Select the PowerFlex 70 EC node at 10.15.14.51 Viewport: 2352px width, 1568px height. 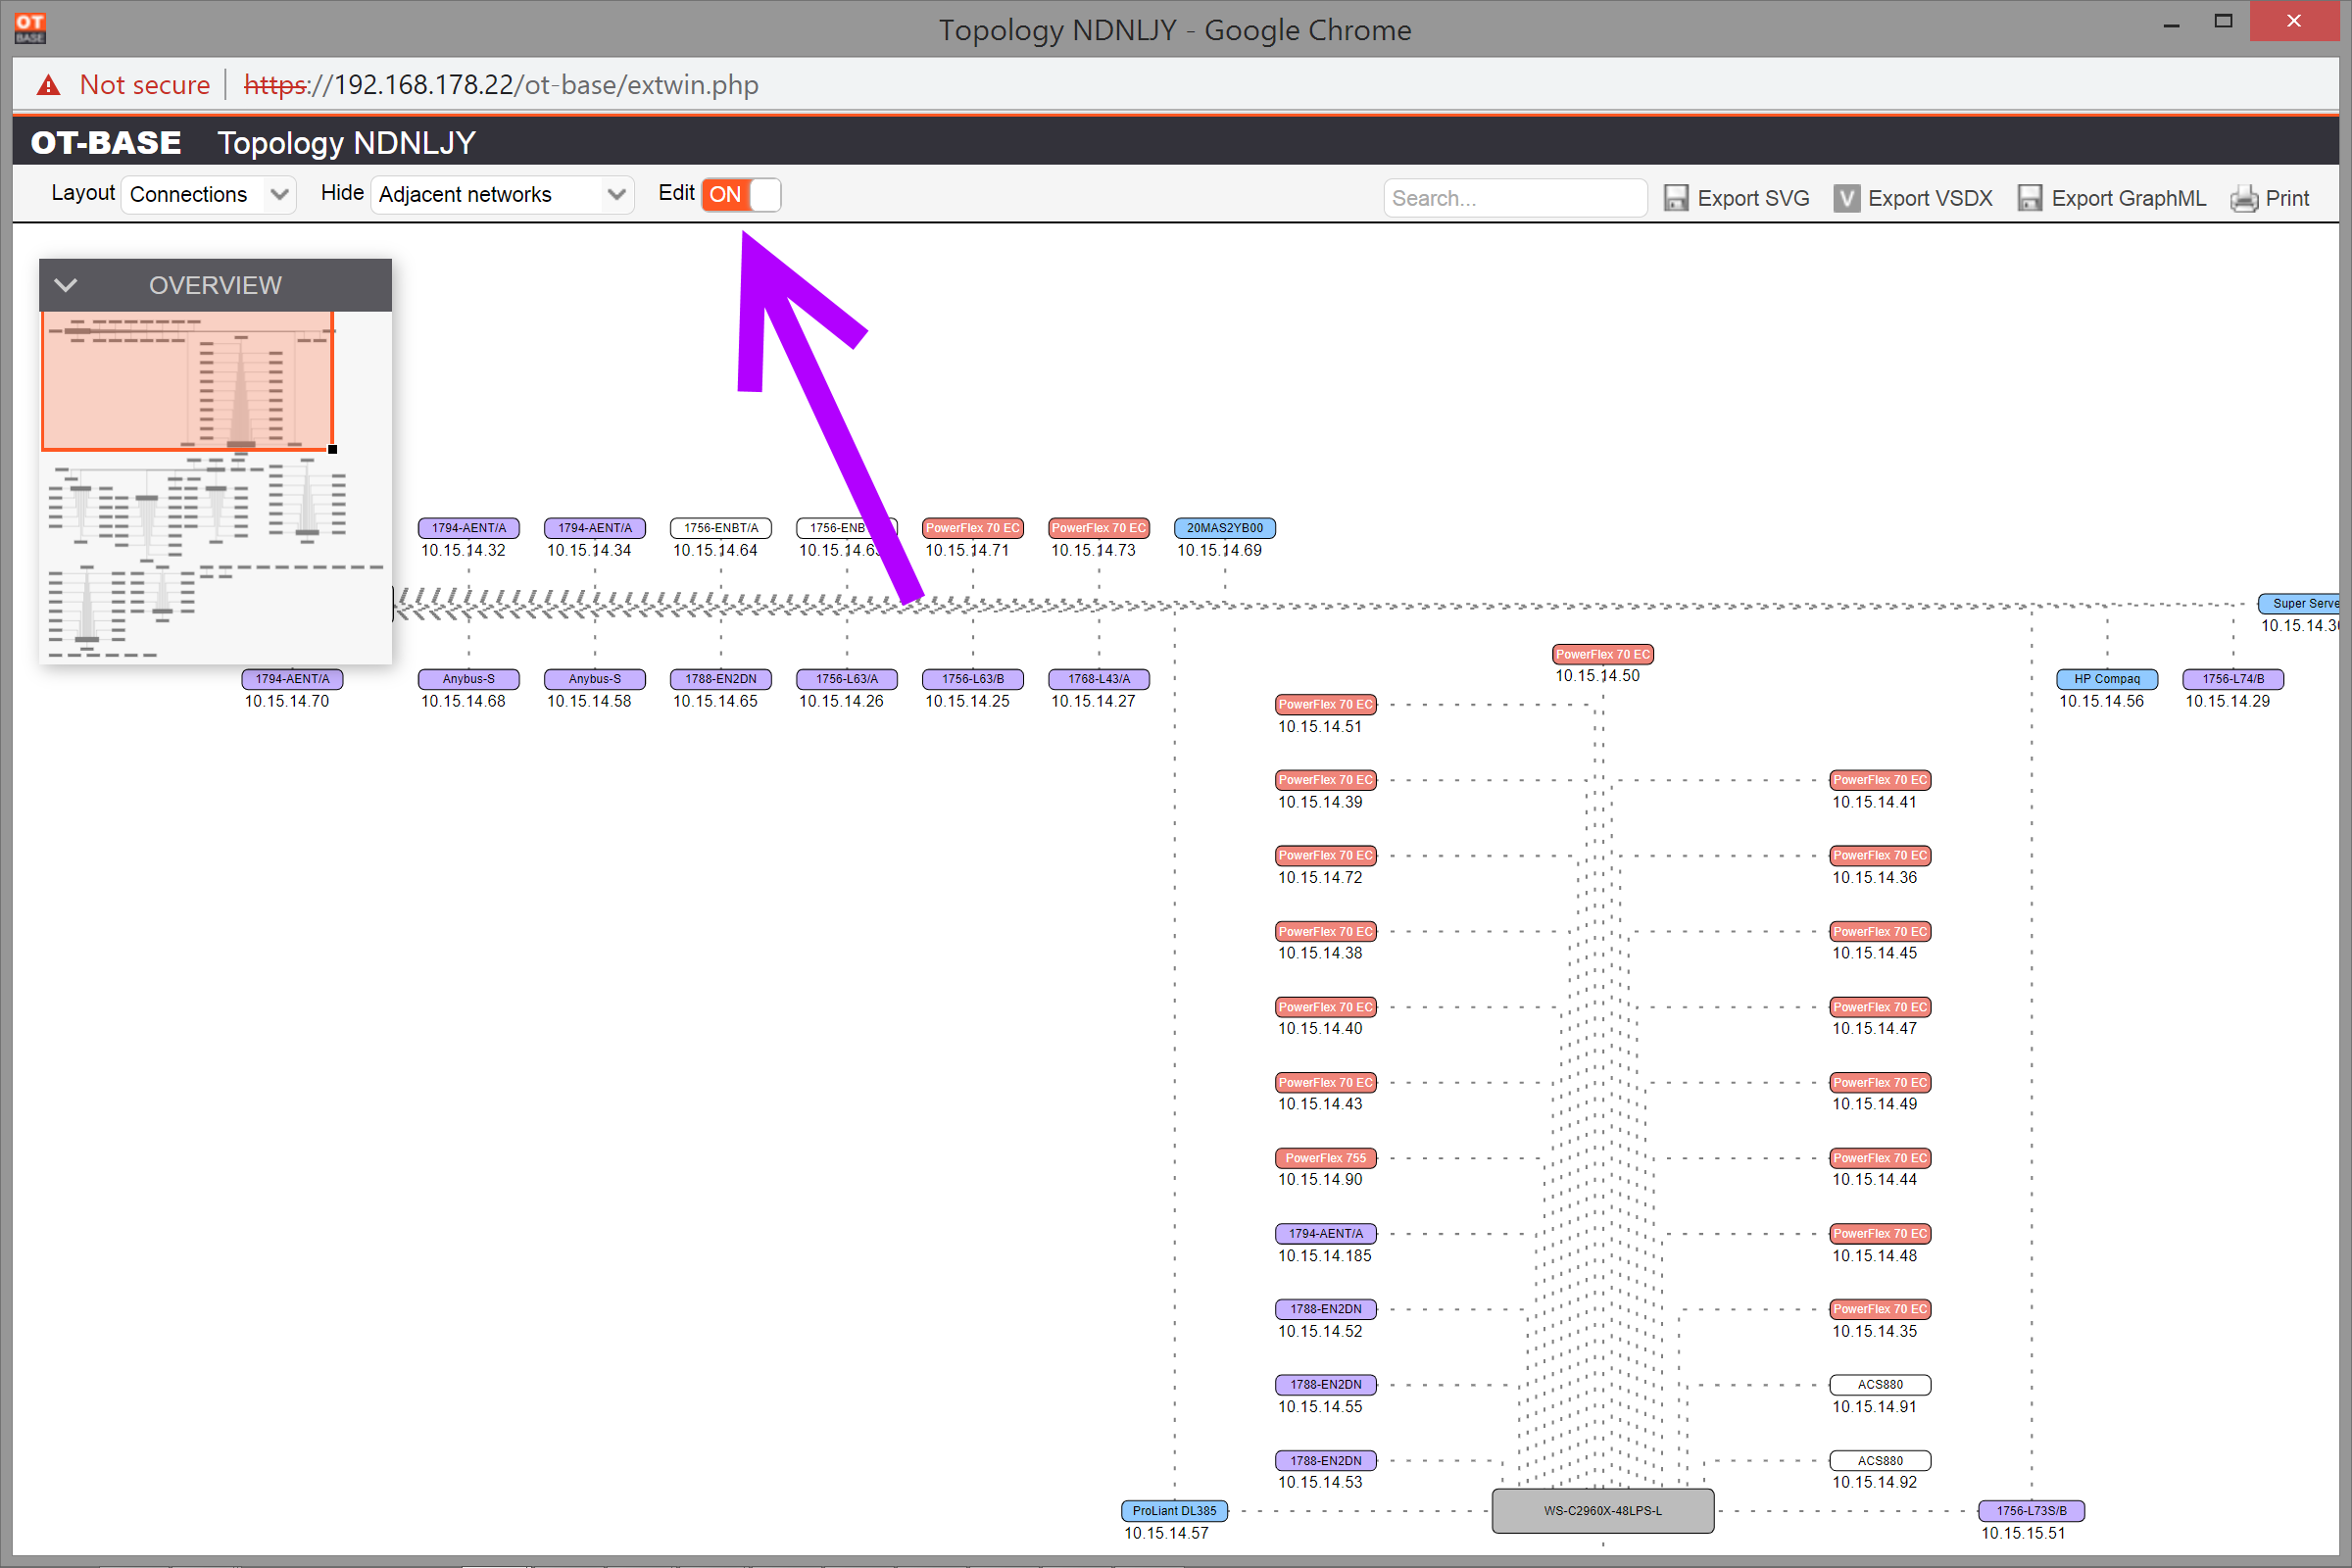1325,704
